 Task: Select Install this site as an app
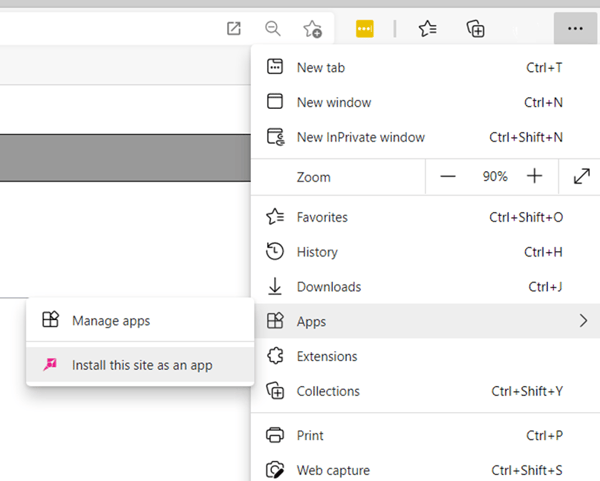click(142, 366)
